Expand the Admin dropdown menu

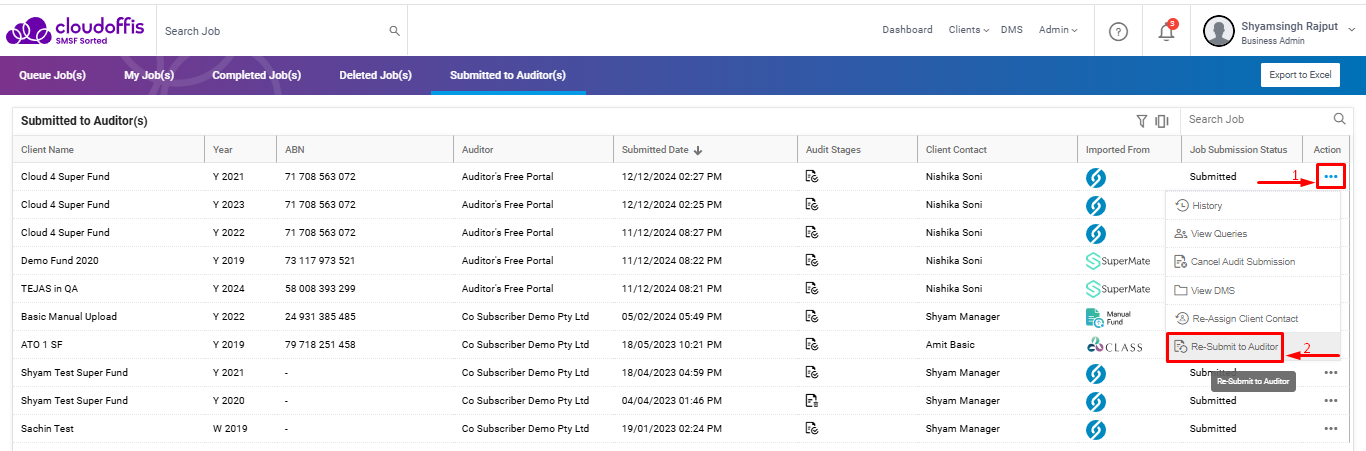pyautogui.click(x=1058, y=30)
